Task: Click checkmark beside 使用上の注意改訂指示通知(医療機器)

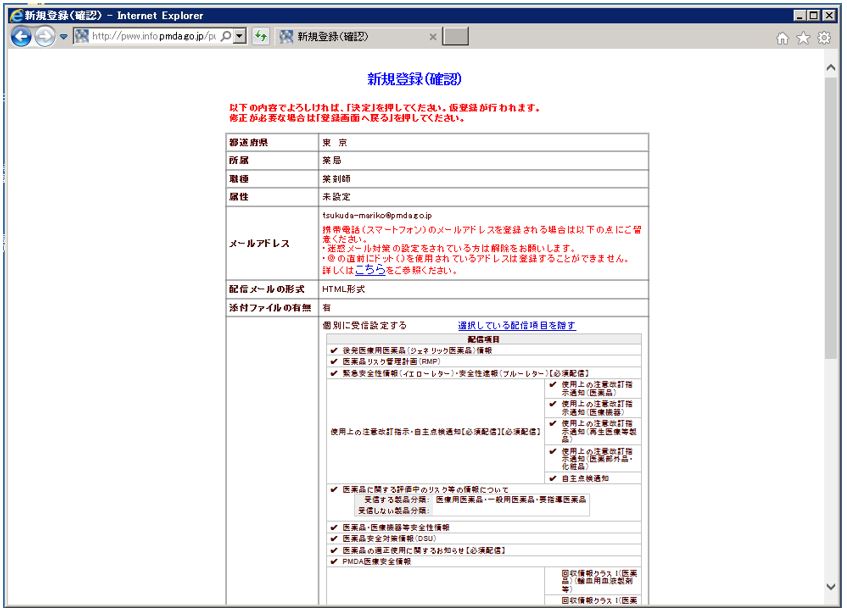Action: 553,403
